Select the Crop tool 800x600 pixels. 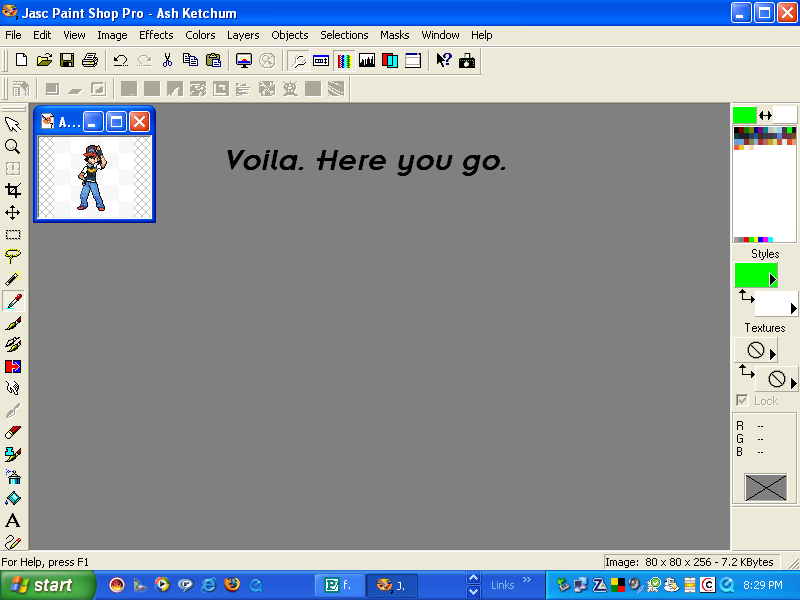[13, 190]
